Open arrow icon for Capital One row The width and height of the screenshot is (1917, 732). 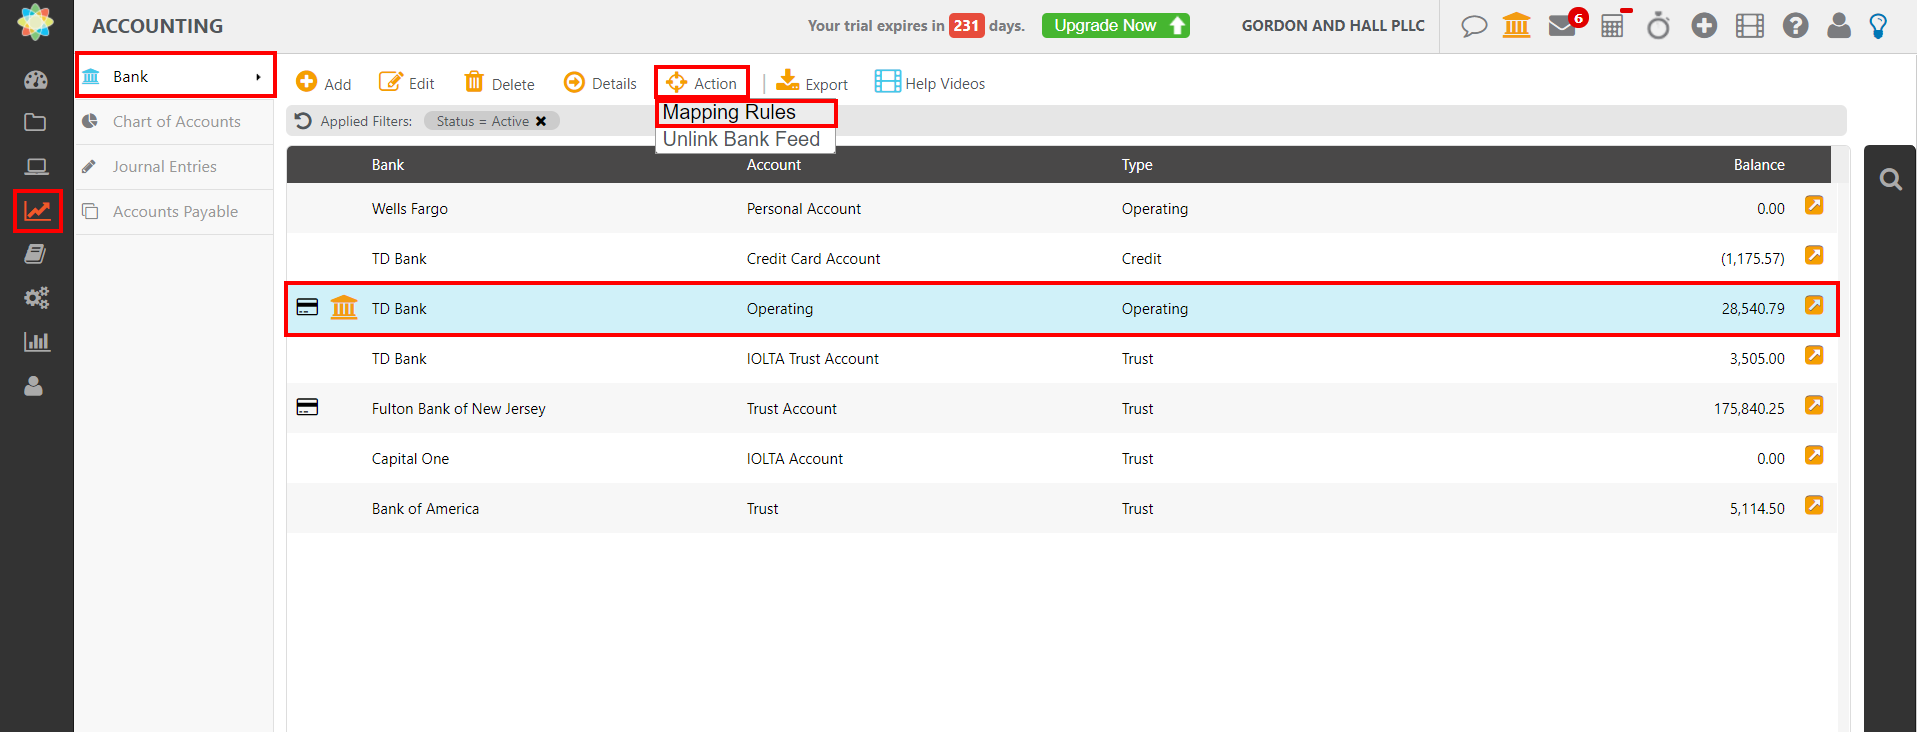[1814, 455]
